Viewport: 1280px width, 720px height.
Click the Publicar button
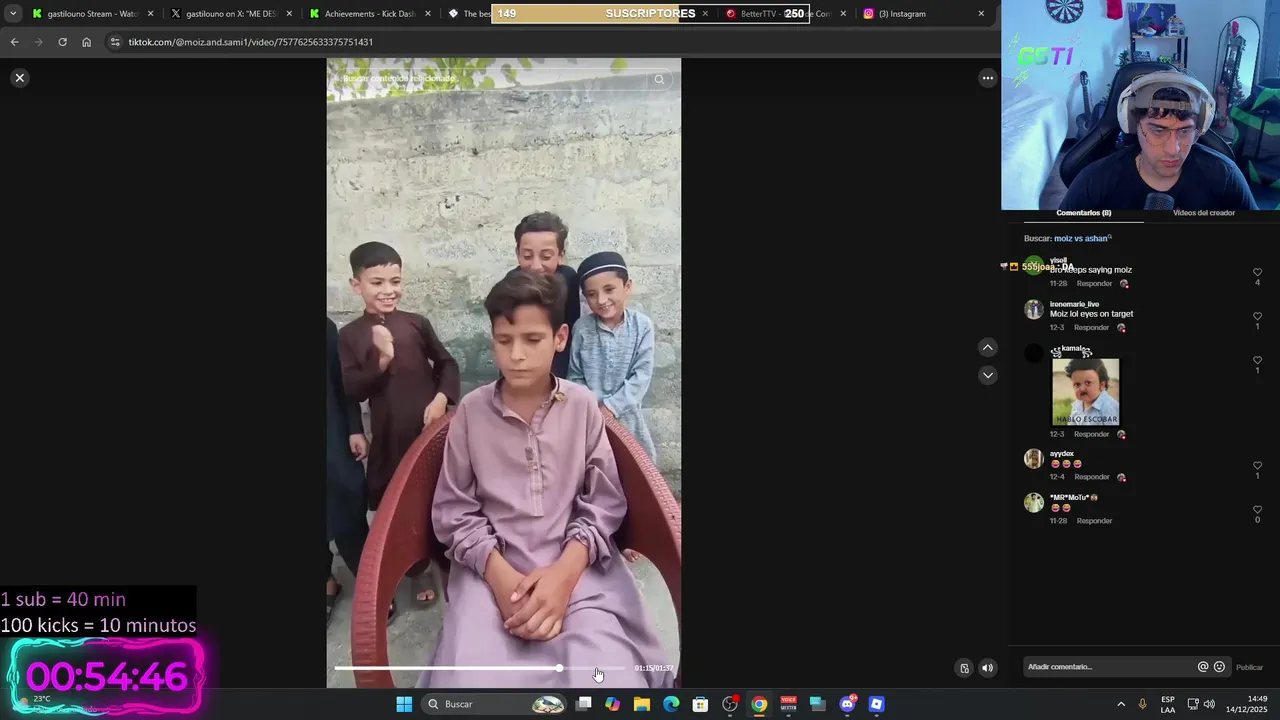1249,667
